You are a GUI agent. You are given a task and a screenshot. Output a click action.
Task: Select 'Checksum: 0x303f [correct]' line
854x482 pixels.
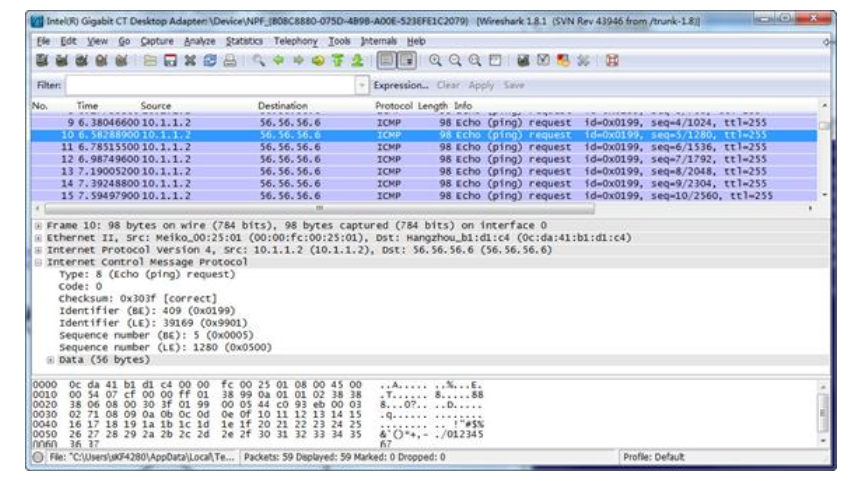coord(138,299)
